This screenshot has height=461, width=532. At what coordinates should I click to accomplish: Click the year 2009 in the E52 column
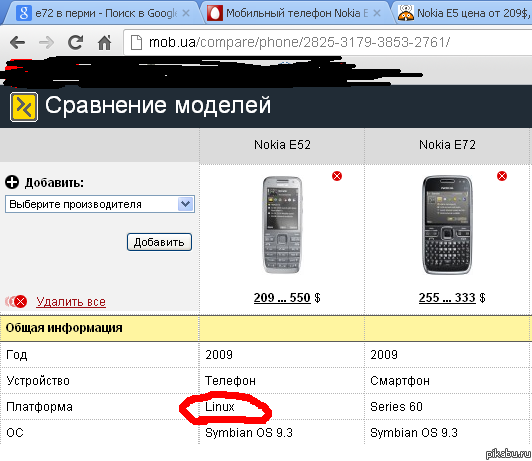tap(219, 355)
